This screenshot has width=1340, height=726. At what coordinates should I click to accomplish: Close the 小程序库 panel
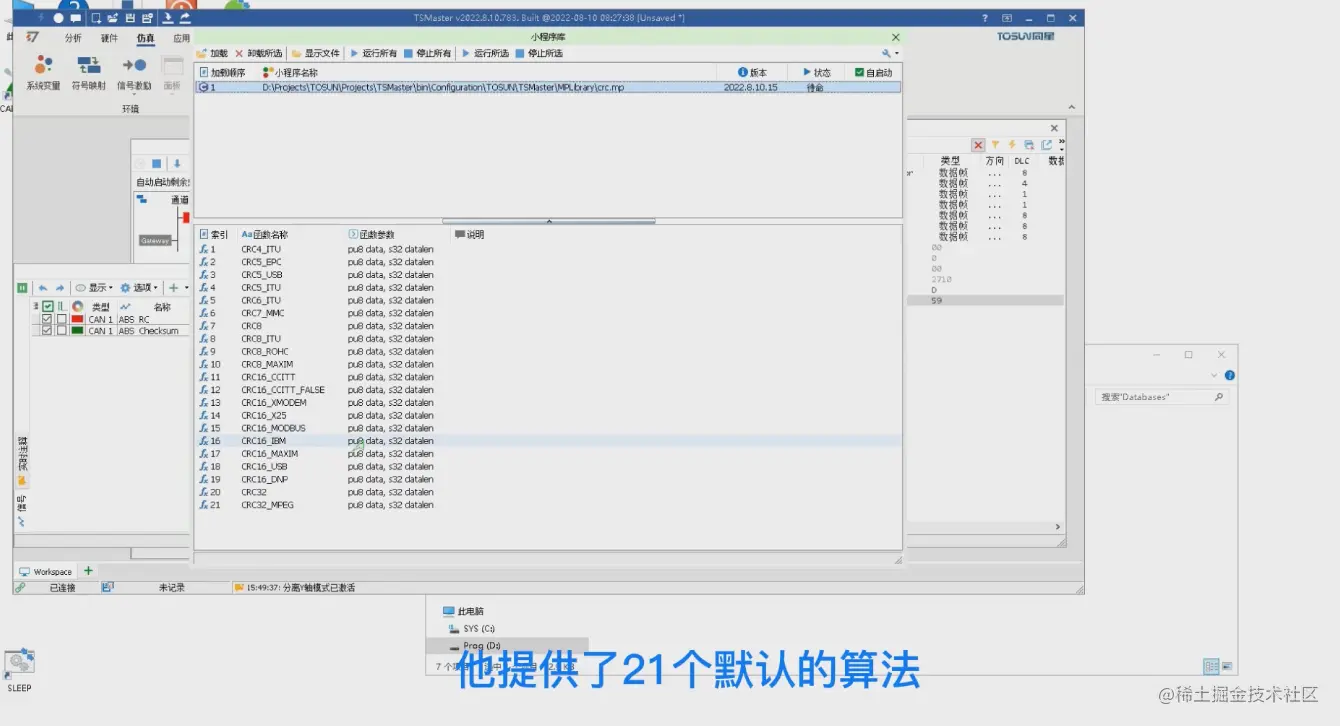(x=895, y=37)
